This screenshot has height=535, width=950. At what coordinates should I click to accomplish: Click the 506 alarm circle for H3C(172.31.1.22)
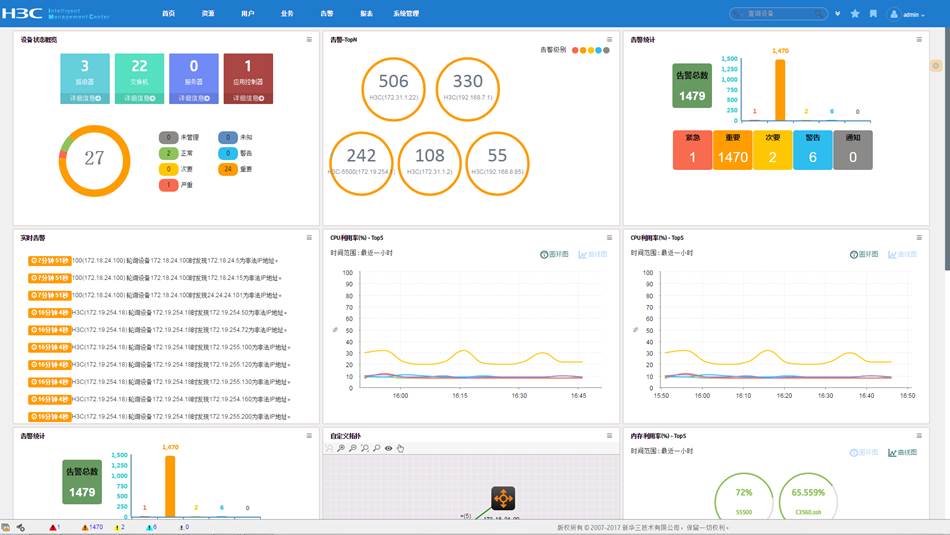pos(393,88)
